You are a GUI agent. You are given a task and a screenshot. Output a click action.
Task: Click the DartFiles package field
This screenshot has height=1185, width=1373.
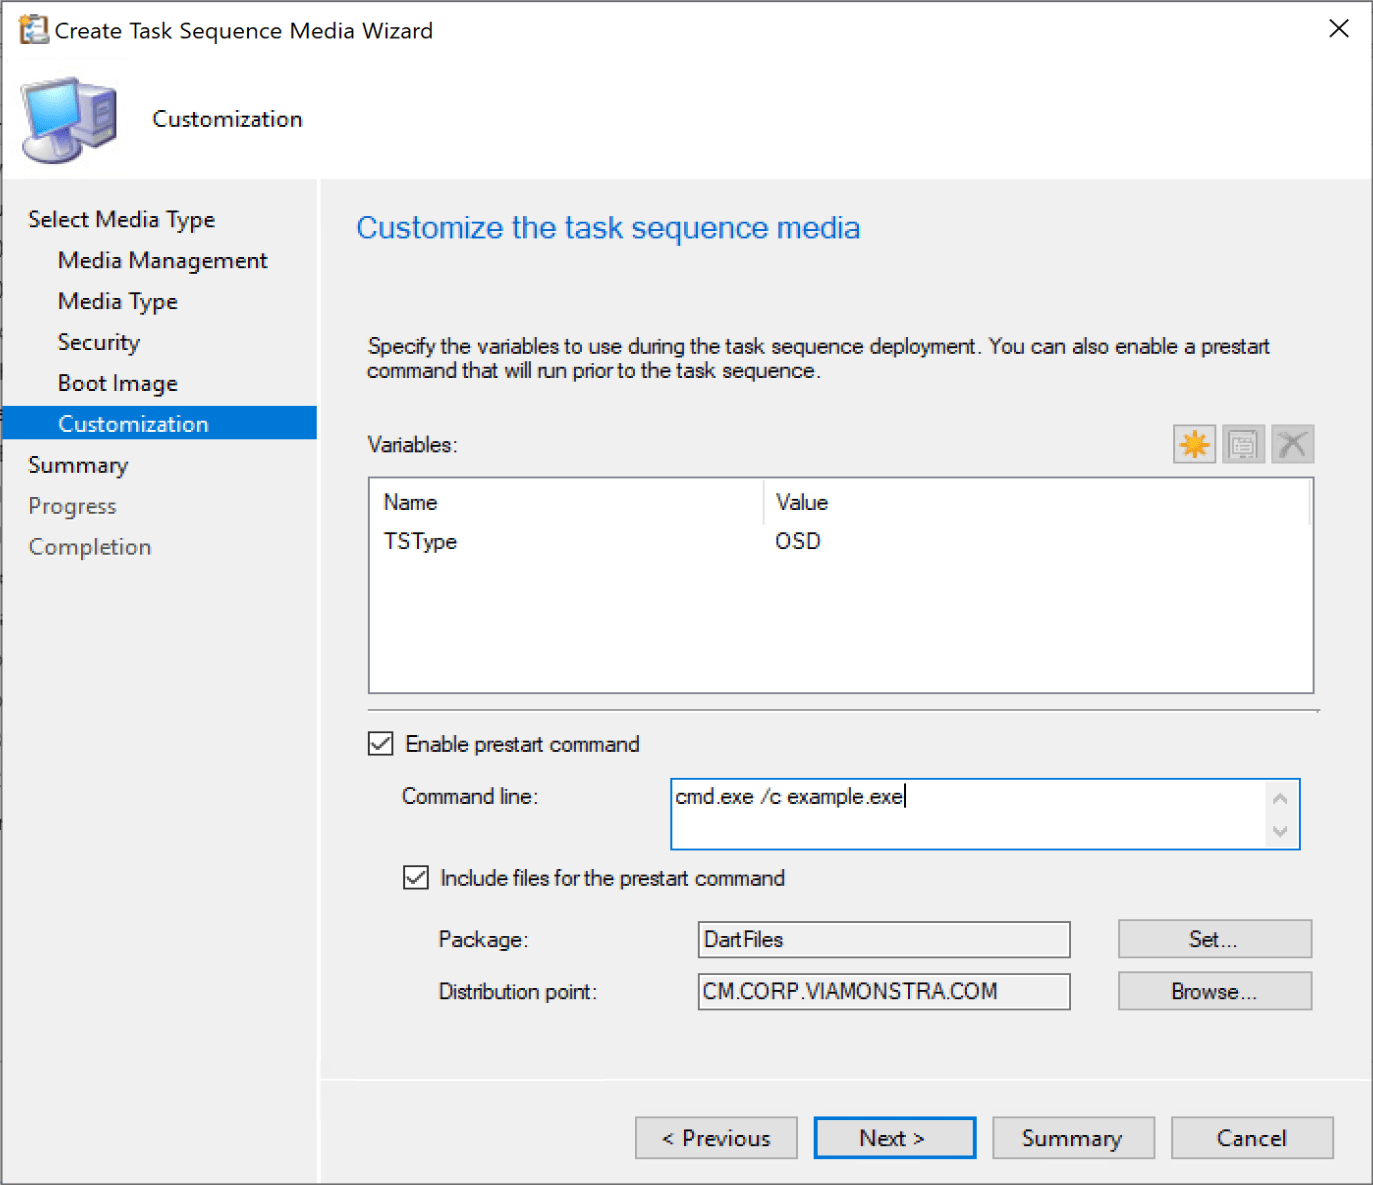[x=883, y=939]
